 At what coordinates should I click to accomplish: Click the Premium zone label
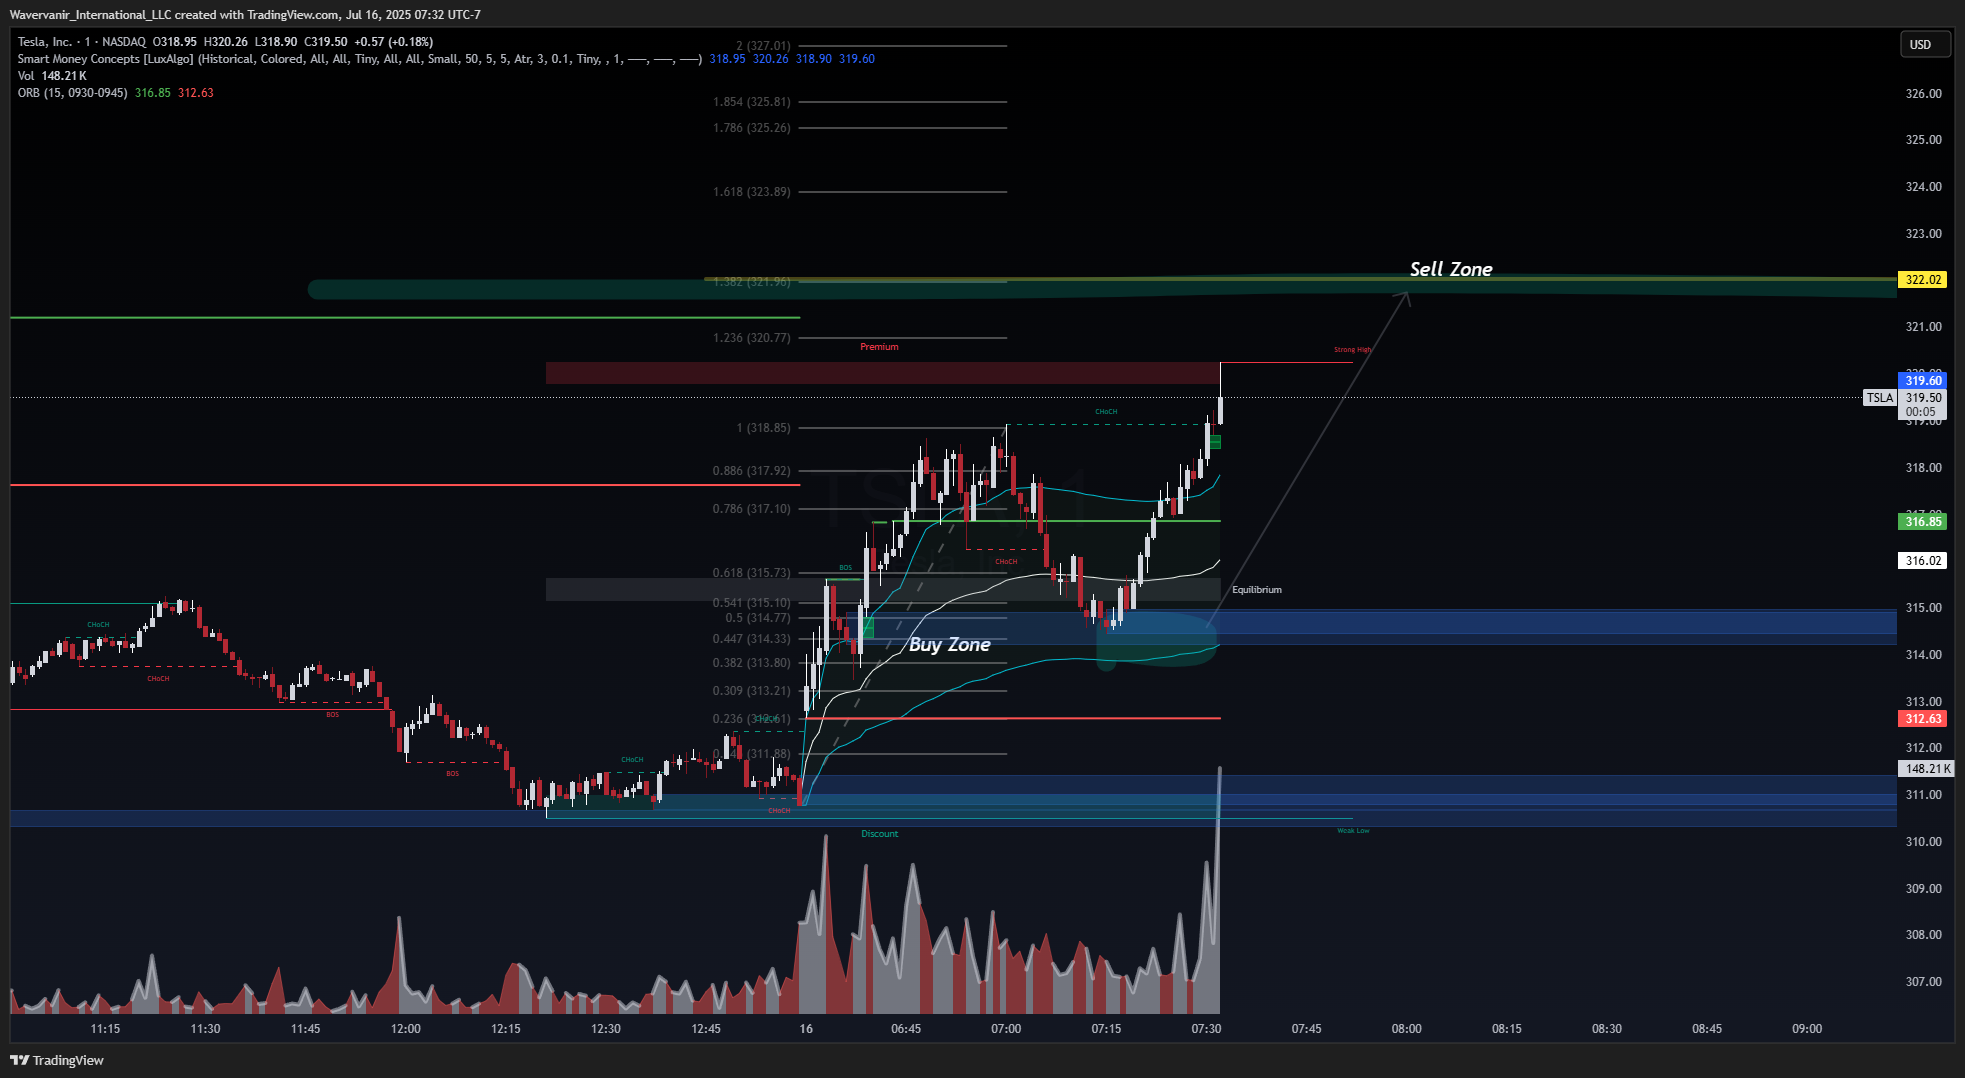click(x=879, y=347)
